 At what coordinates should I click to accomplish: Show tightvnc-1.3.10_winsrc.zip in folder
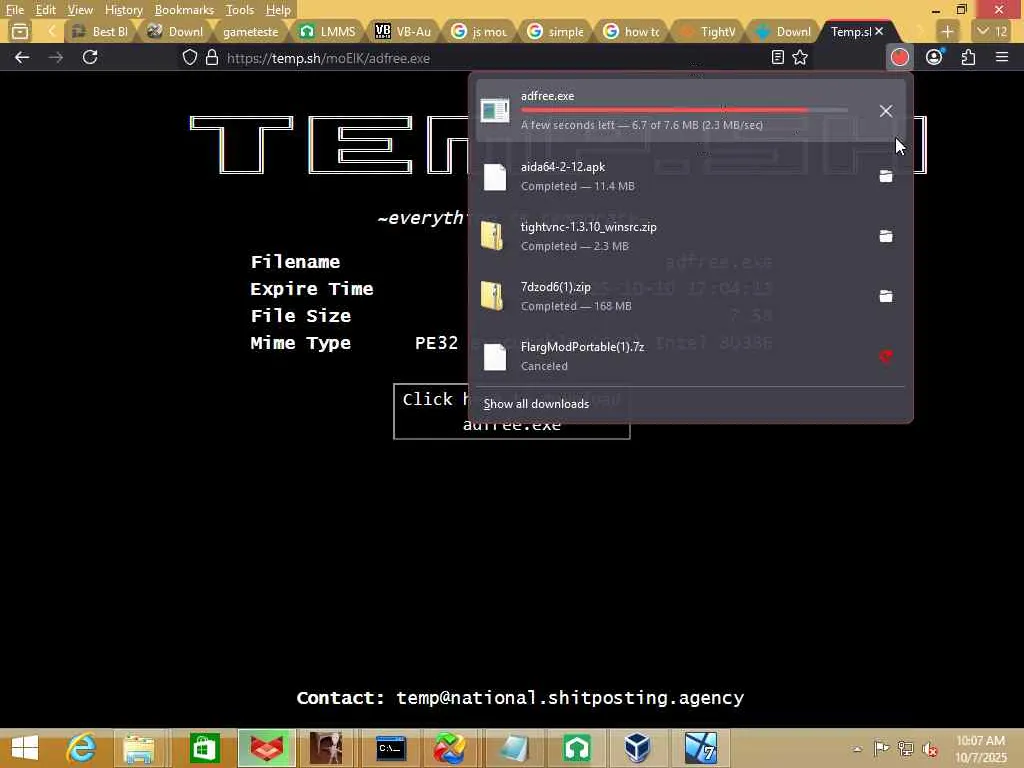886,236
